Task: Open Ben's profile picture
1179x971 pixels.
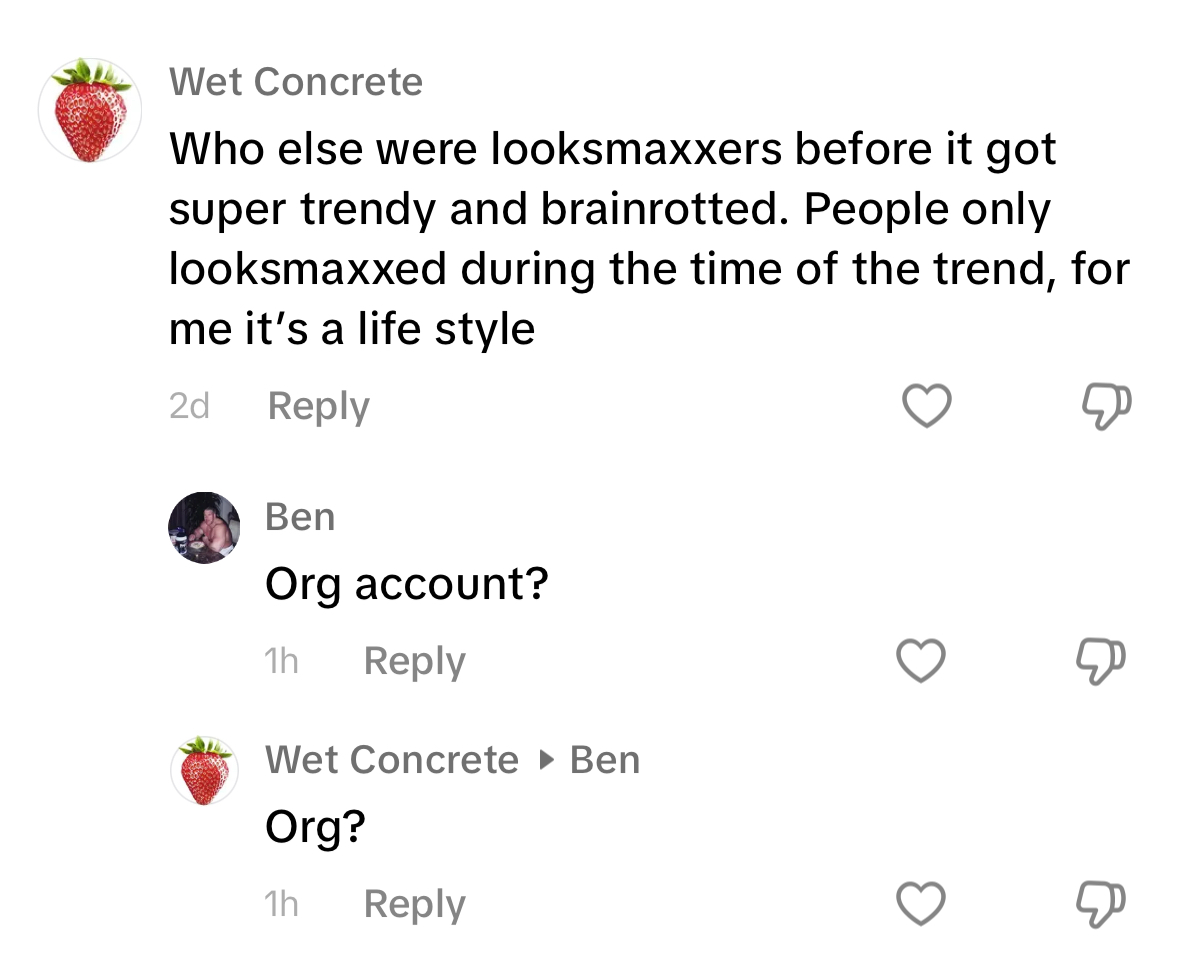Action: point(204,528)
